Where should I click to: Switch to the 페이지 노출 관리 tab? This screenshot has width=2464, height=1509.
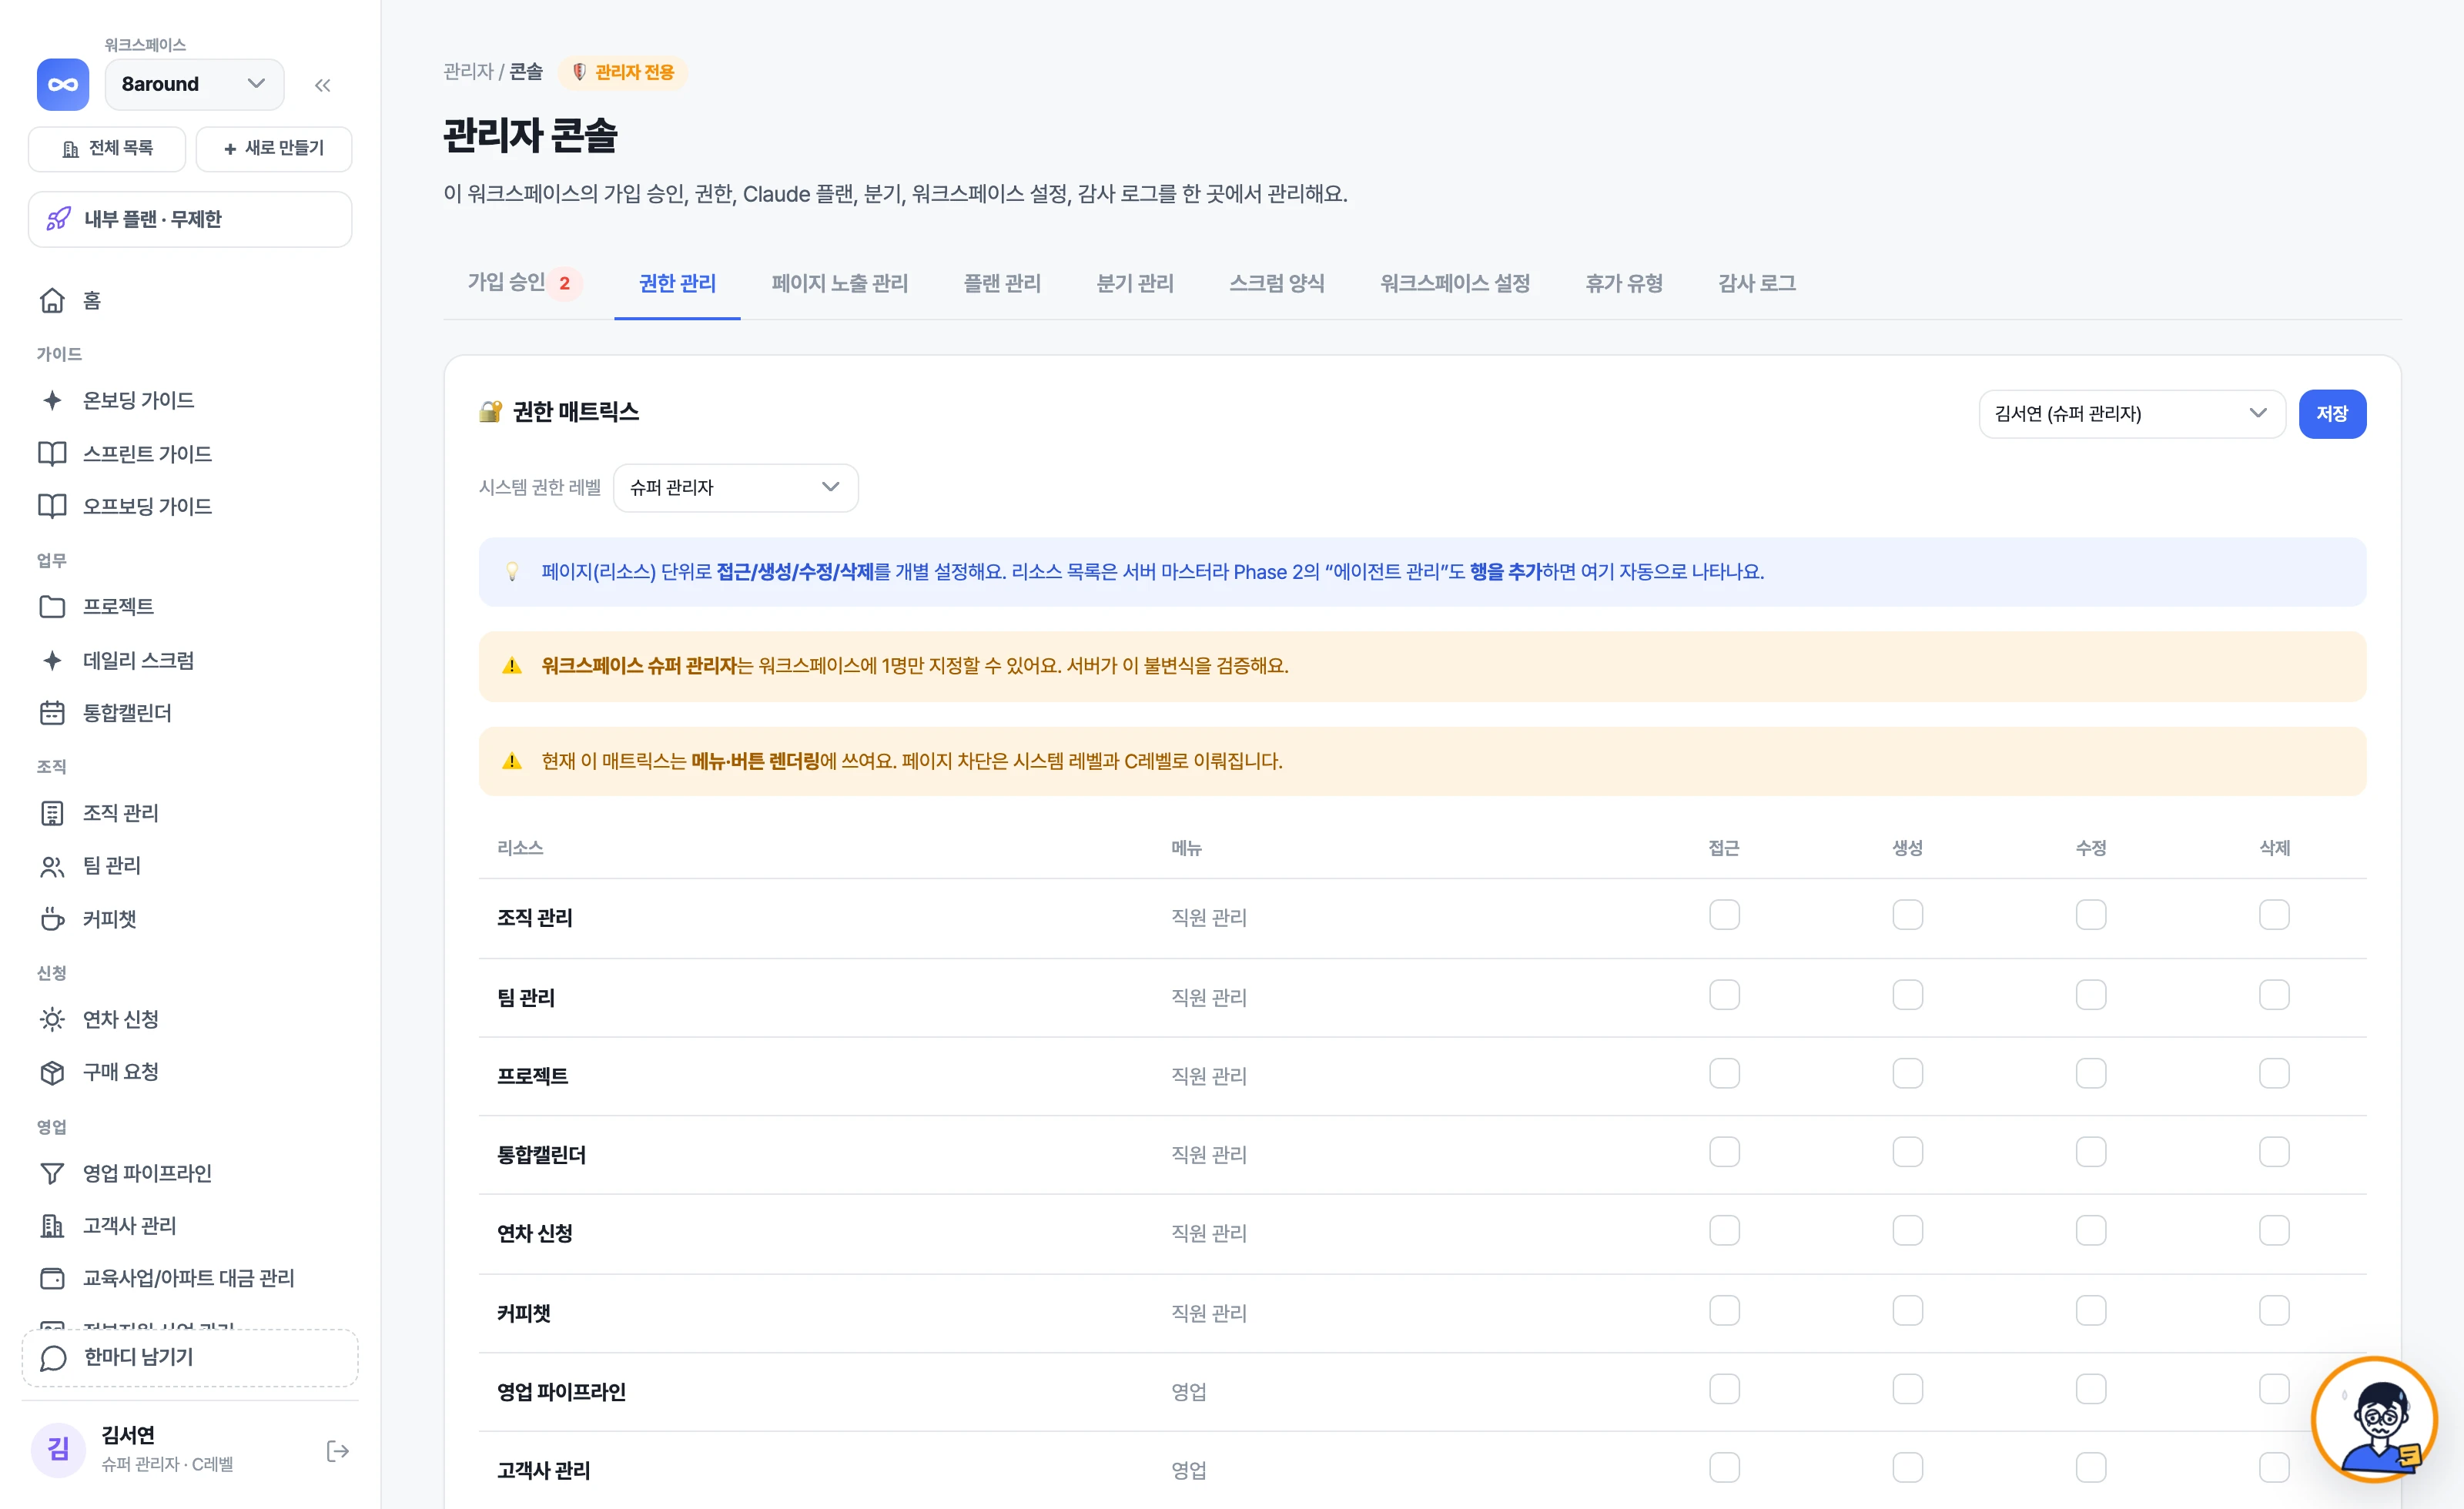[839, 283]
